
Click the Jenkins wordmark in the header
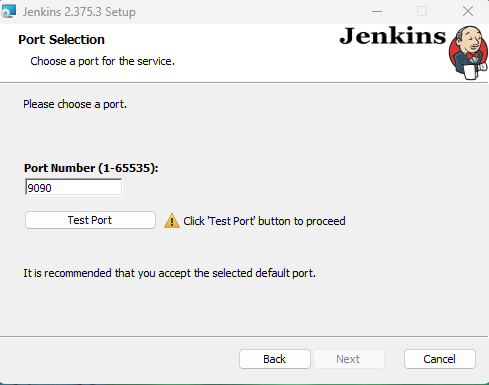pos(392,36)
